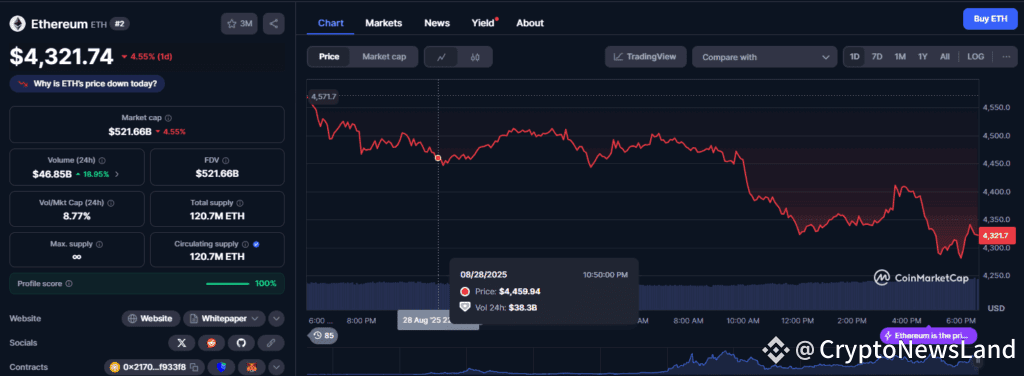Image resolution: width=1024 pixels, height=376 pixels.
Task: Open the Compare with dropdown
Action: (765, 57)
